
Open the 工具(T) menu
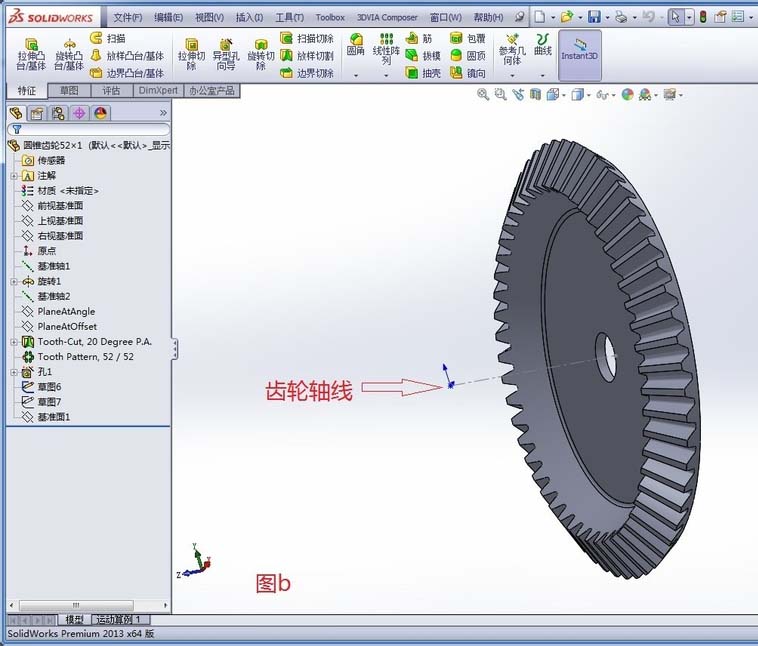click(290, 17)
